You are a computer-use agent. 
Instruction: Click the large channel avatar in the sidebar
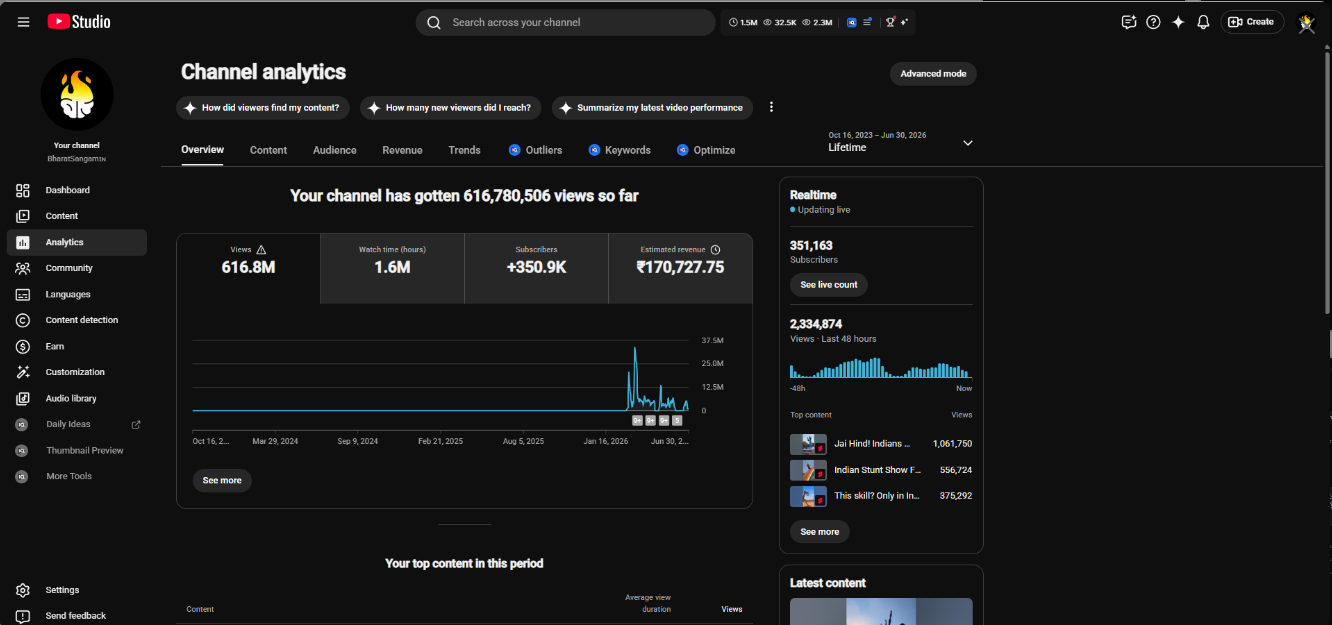click(x=77, y=94)
